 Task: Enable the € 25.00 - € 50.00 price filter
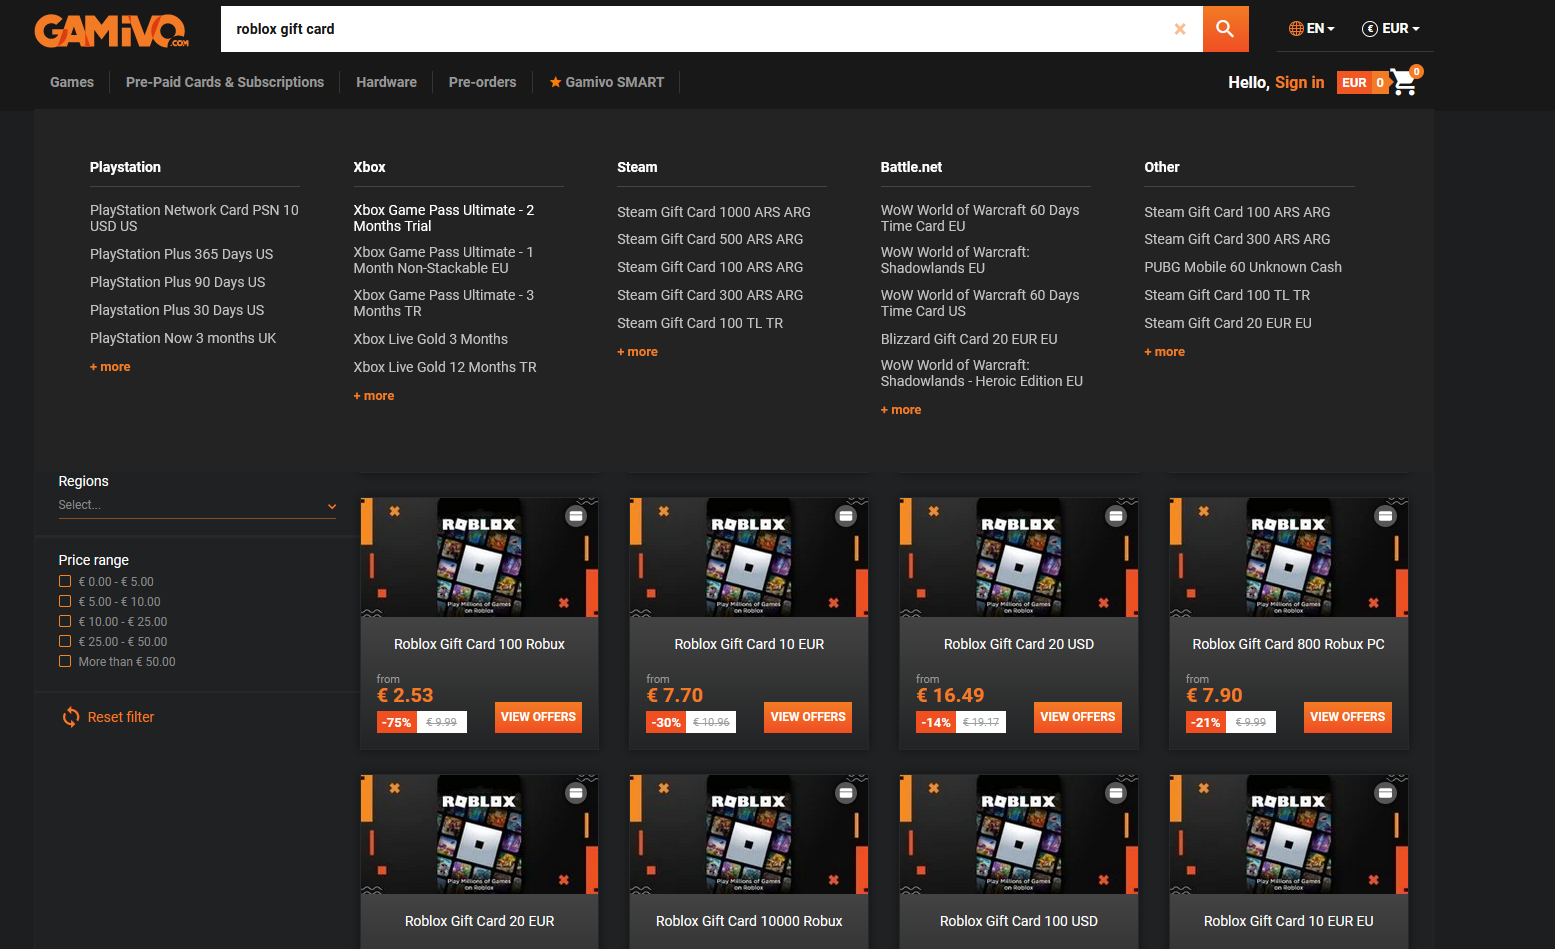click(x=65, y=641)
